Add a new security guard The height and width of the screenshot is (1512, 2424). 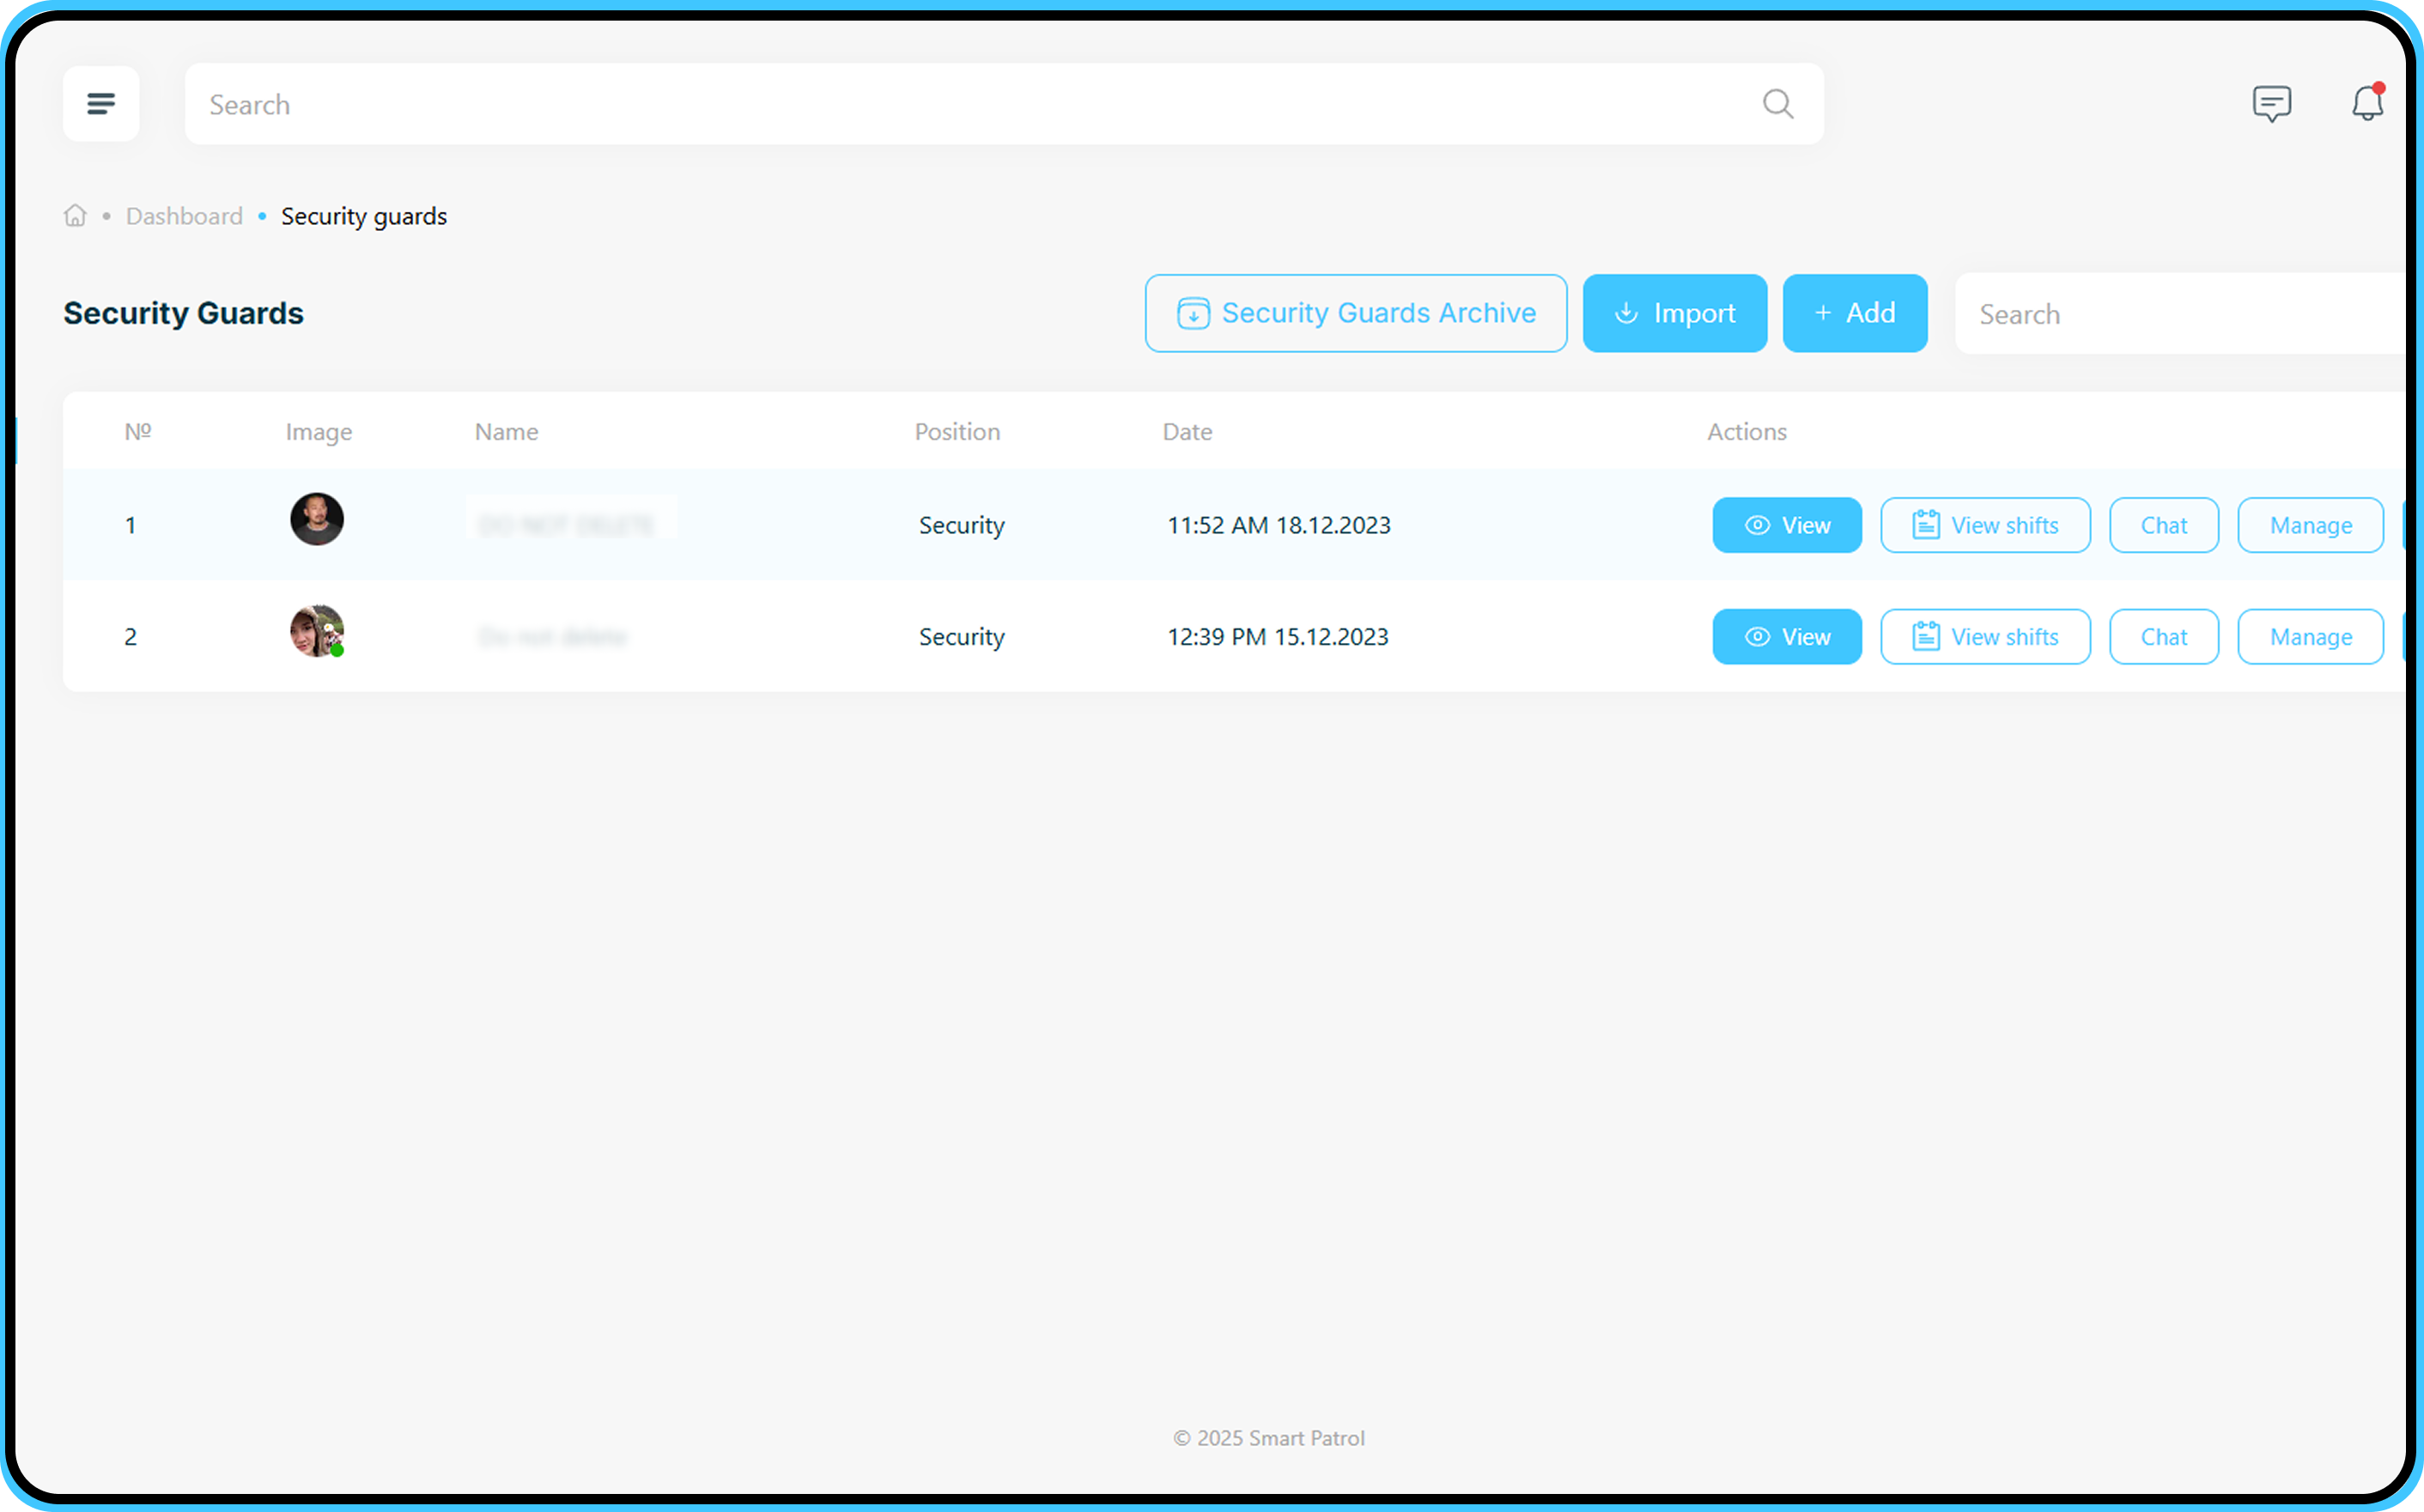pos(1854,313)
